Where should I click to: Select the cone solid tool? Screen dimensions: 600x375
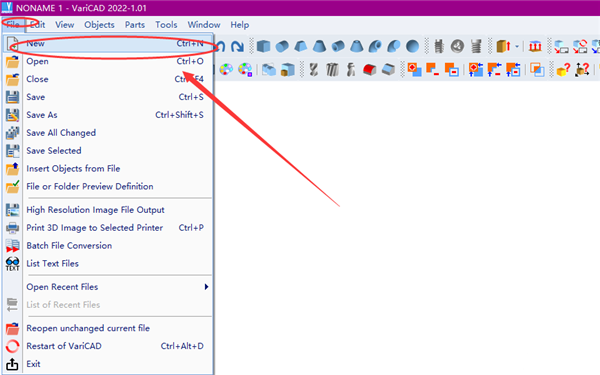pos(319,47)
